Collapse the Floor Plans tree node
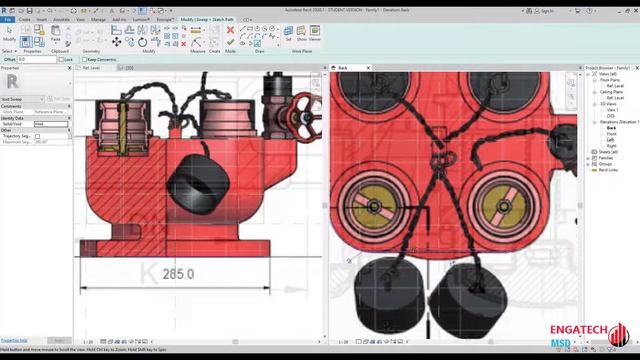Viewport: 640px width, 360px height. point(595,80)
